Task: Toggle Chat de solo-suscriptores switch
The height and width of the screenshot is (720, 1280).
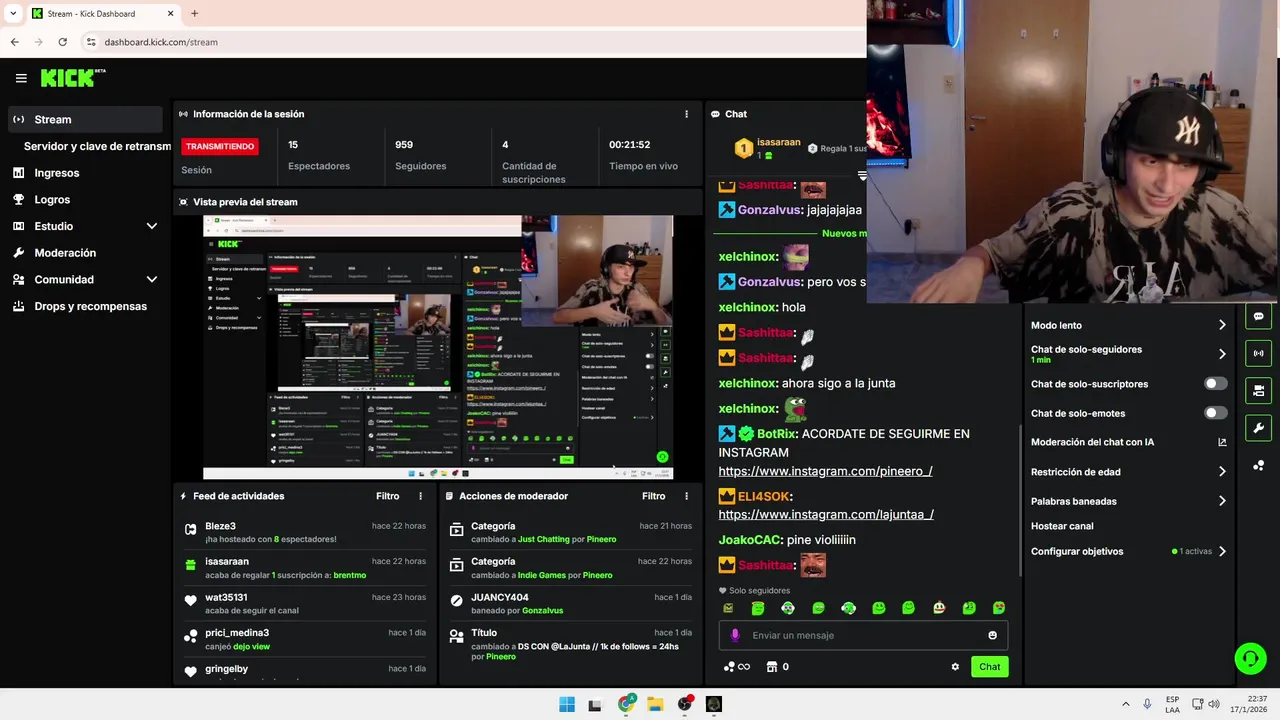Action: (x=1215, y=384)
